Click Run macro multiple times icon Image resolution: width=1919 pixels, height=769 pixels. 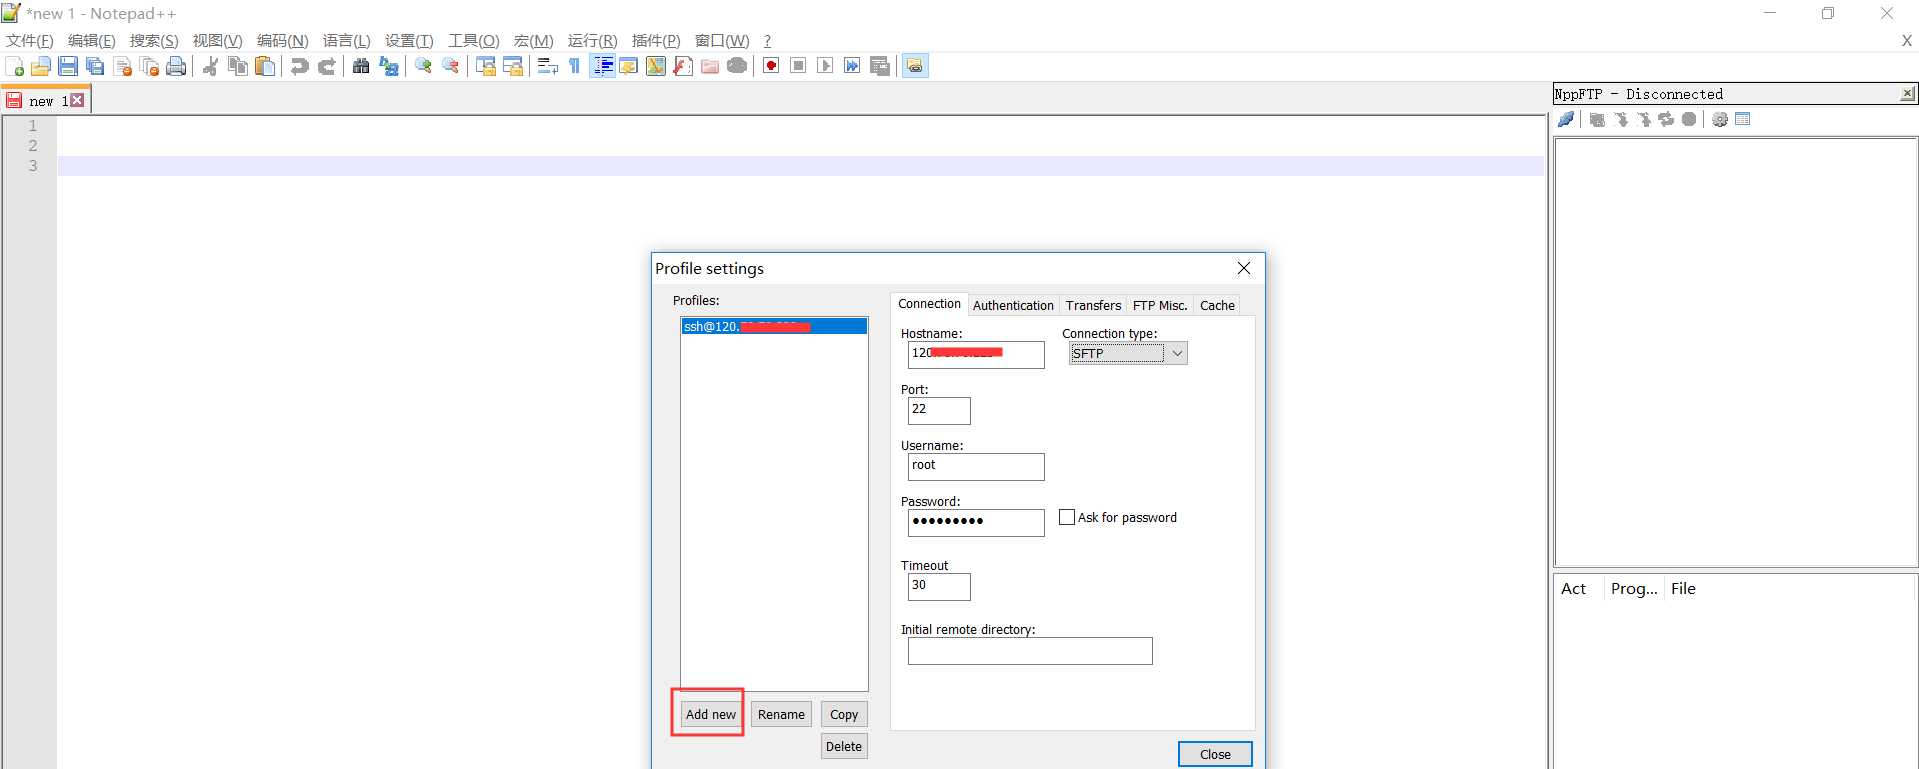[x=852, y=66]
